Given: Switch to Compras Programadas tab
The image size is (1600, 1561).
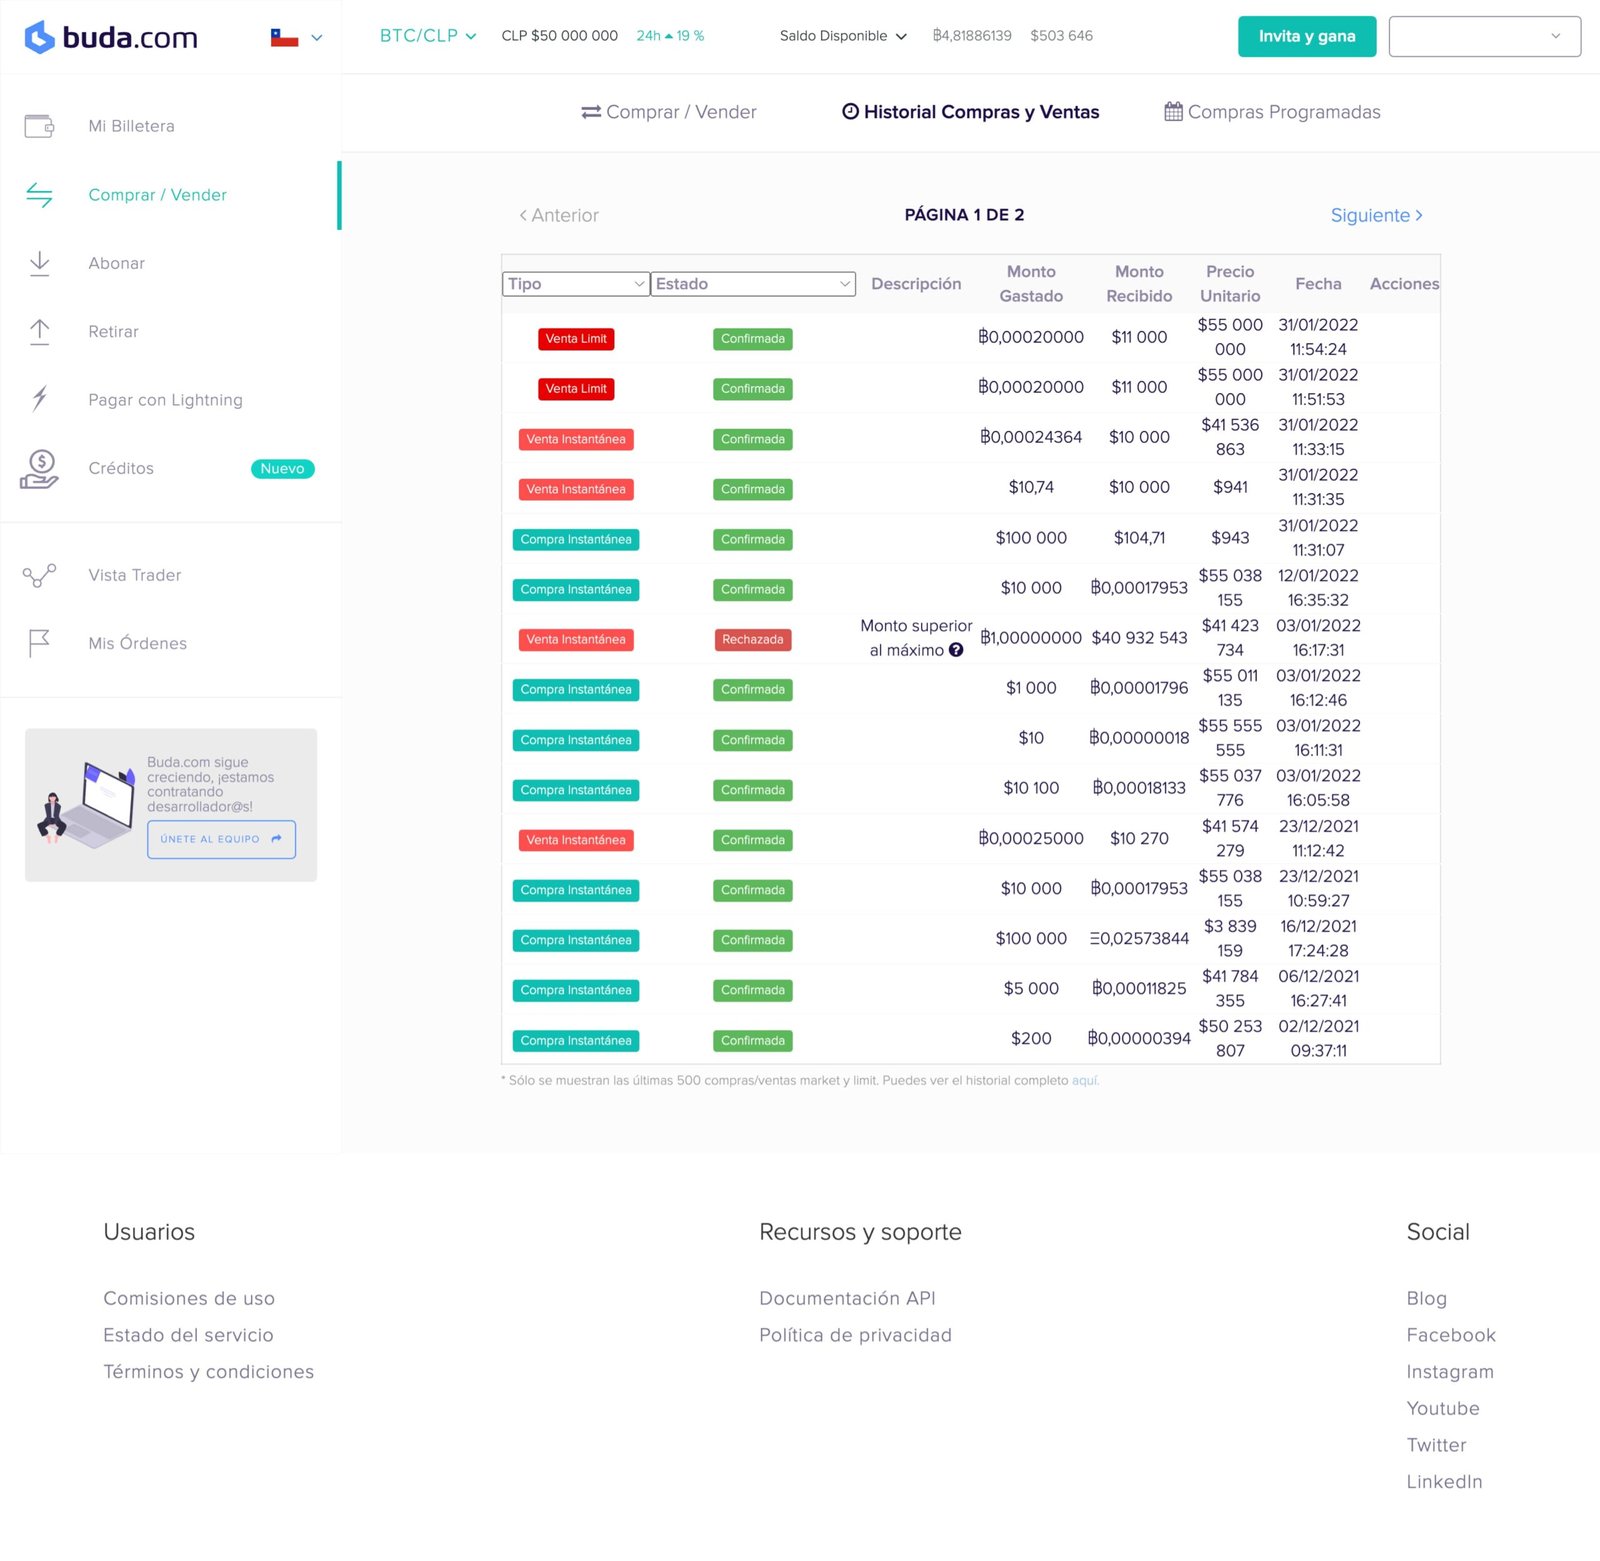Looking at the screenshot, I should point(1272,112).
